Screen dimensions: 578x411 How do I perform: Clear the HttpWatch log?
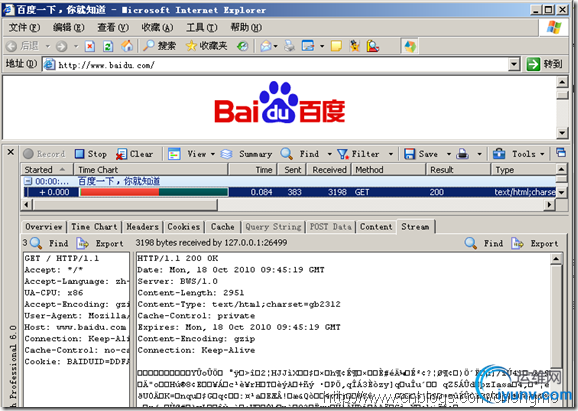pos(135,154)
